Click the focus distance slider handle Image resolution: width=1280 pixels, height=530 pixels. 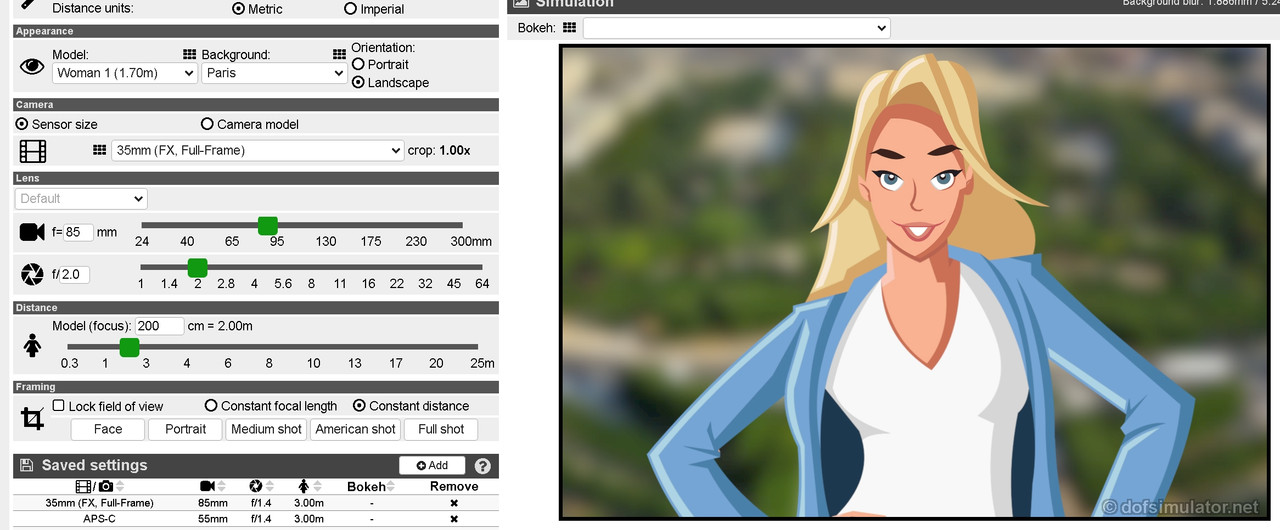pyautogui.click(x=129, y=348)
